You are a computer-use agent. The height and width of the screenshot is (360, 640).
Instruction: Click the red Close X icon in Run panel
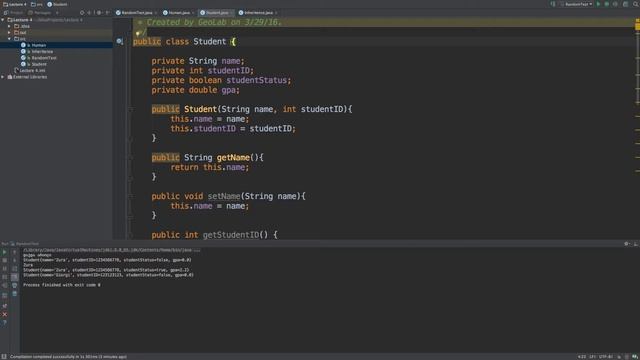tap(4, 314)
